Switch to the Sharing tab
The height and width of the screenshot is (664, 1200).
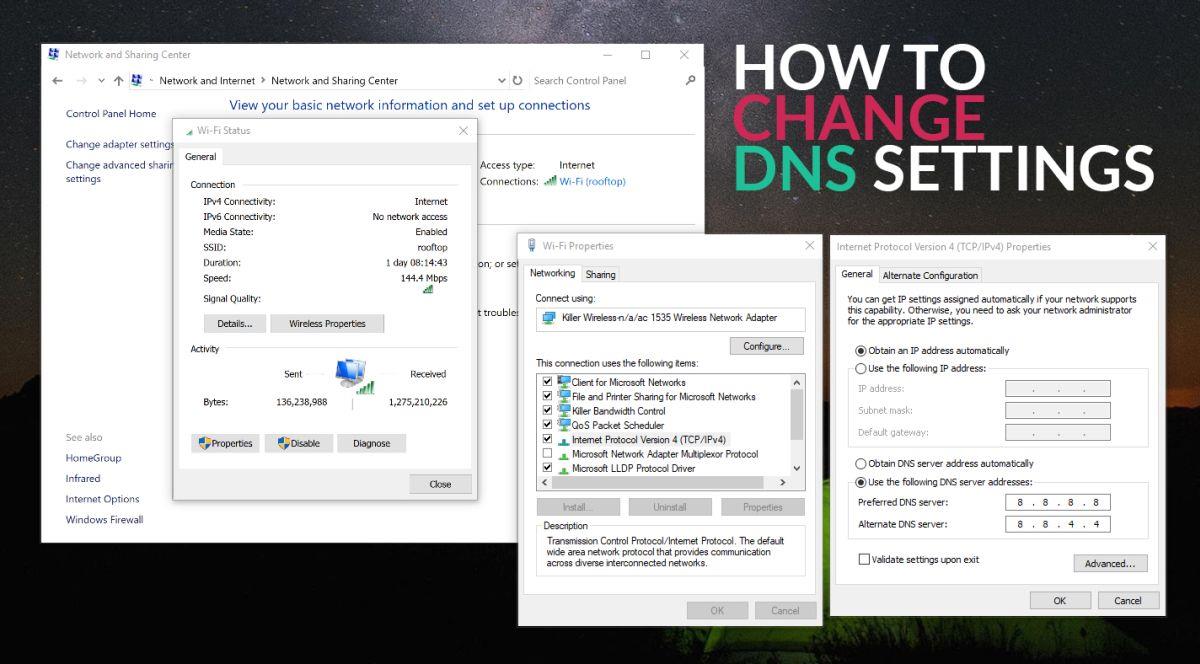pyautogui.click(x=600, y=275)
